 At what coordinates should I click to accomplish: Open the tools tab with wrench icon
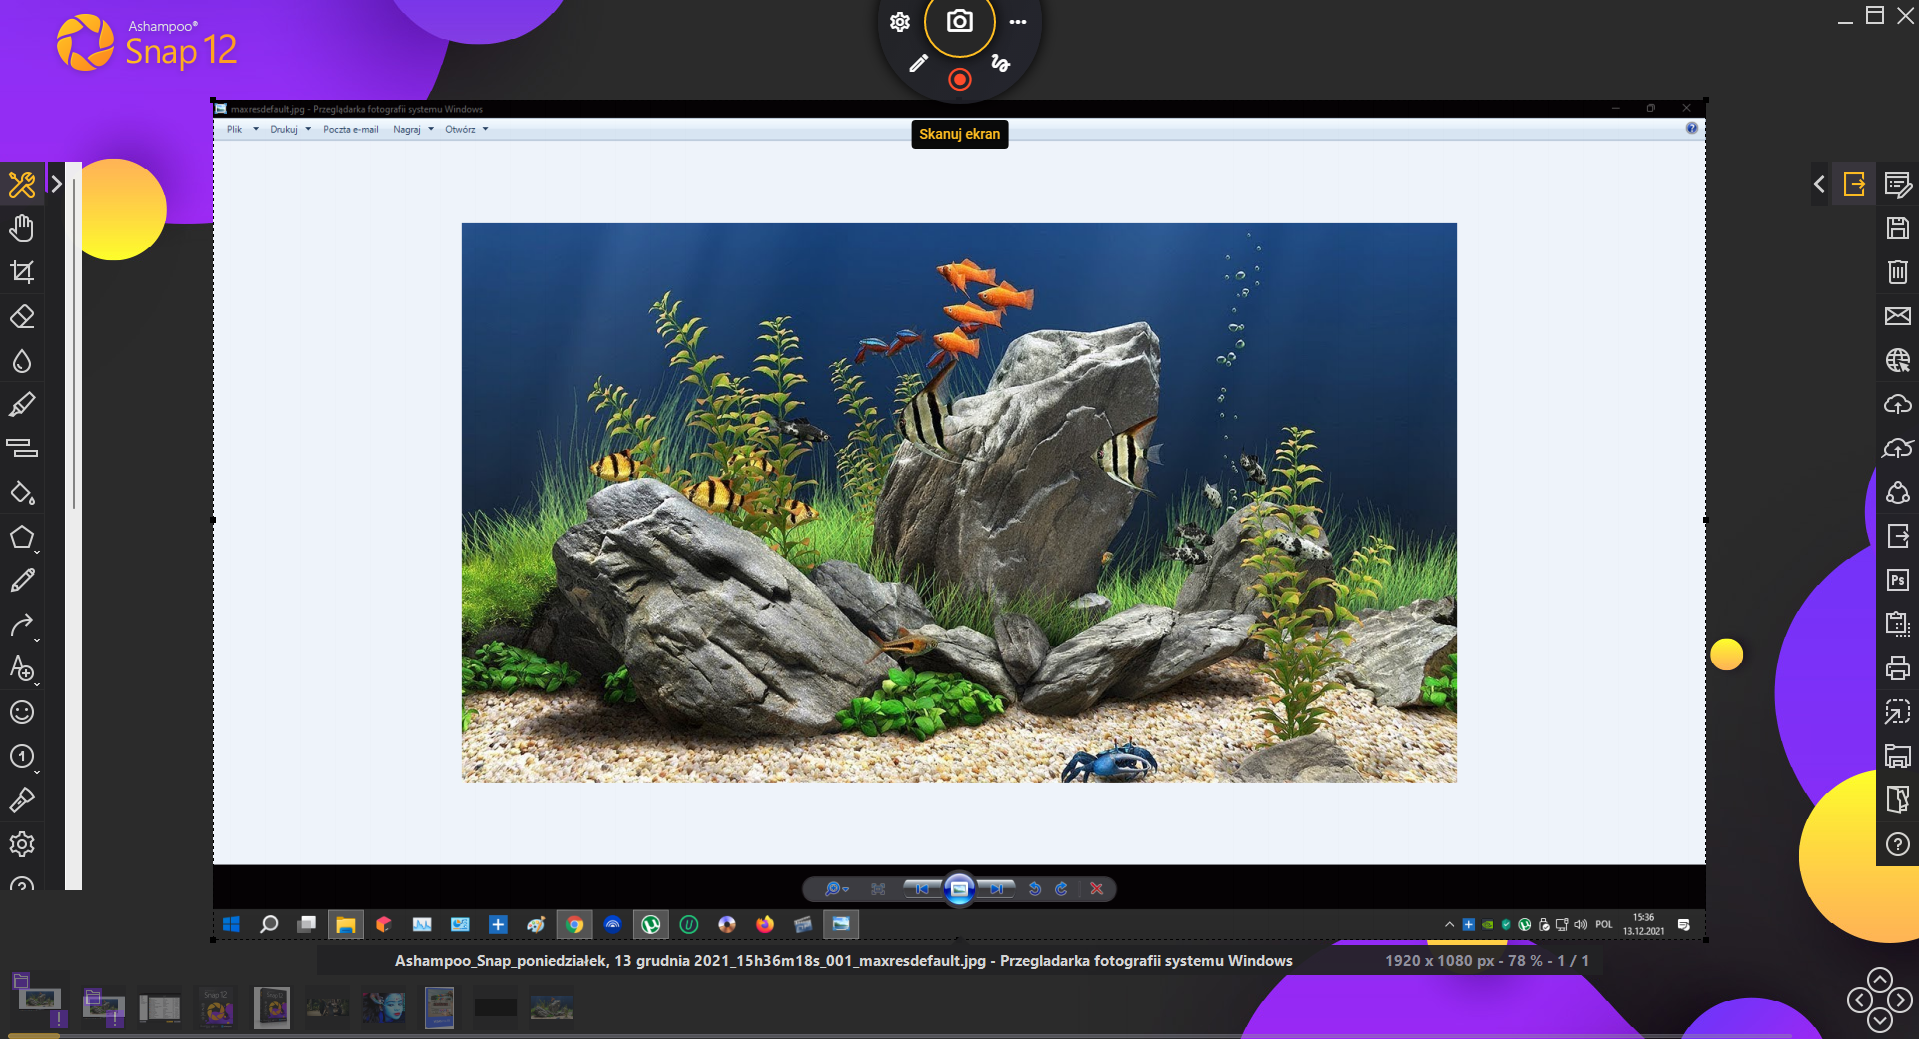click(x=22, y=185)
